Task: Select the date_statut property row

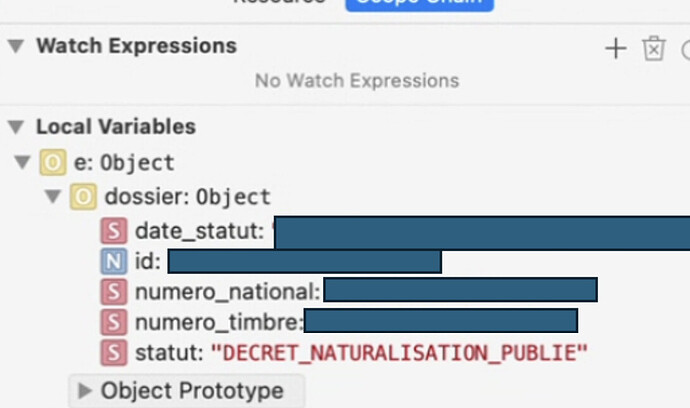Action: [x=395, y=232]
